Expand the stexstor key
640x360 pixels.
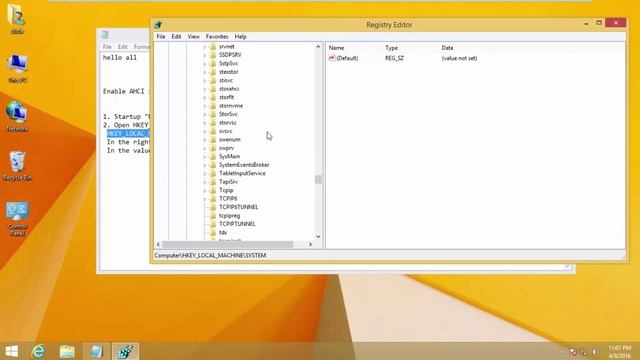pyautogui.click(x=205, y=72)
